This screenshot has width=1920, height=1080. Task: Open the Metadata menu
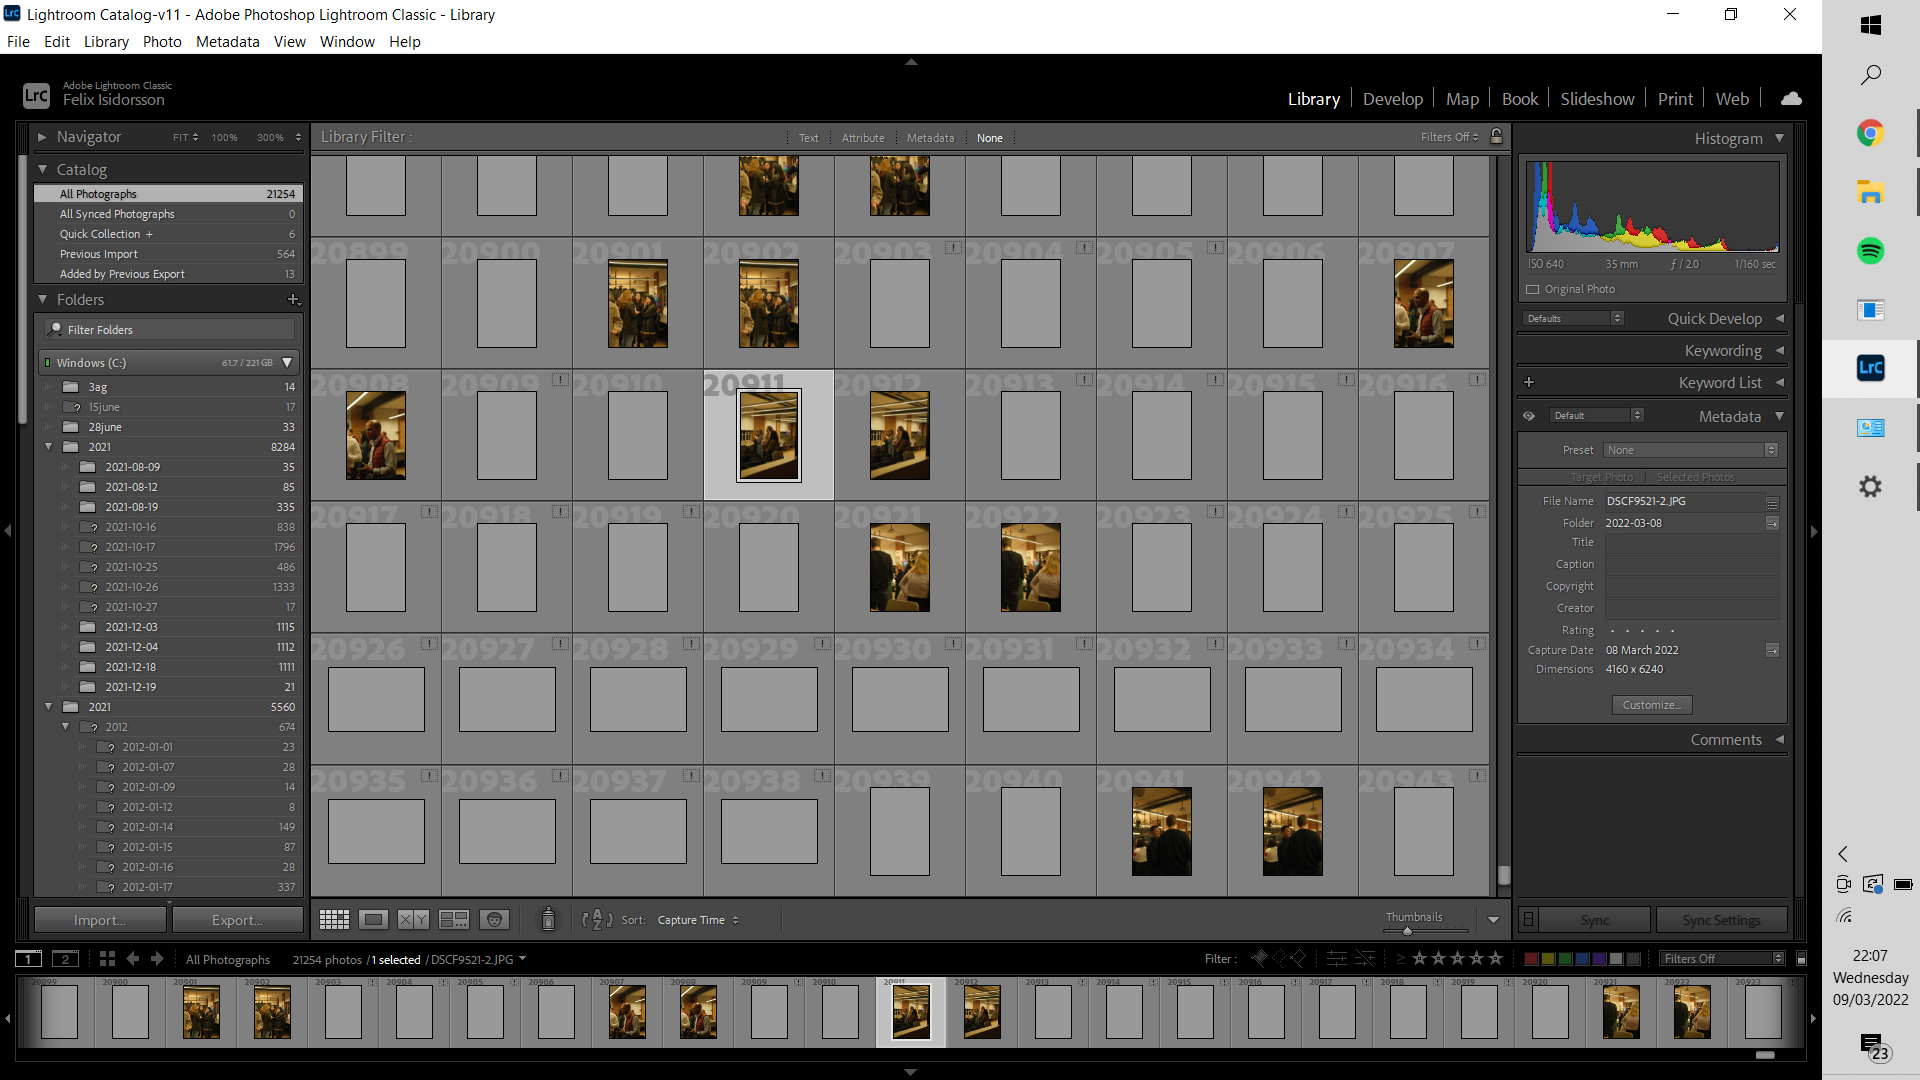[227, 42]
